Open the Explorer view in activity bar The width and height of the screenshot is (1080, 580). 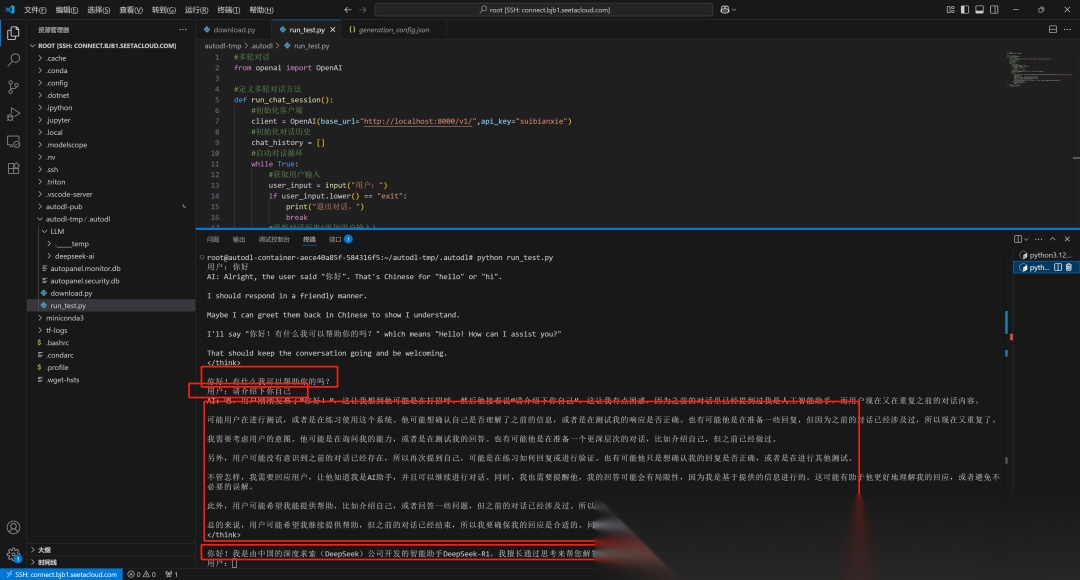(x=13, y=33)
